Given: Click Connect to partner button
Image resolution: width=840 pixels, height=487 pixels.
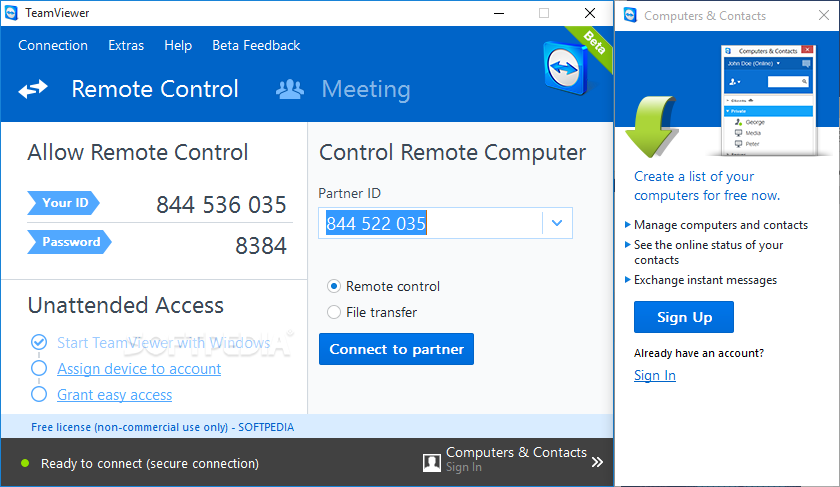Looking at the screenshot, I should click(396, 349).
